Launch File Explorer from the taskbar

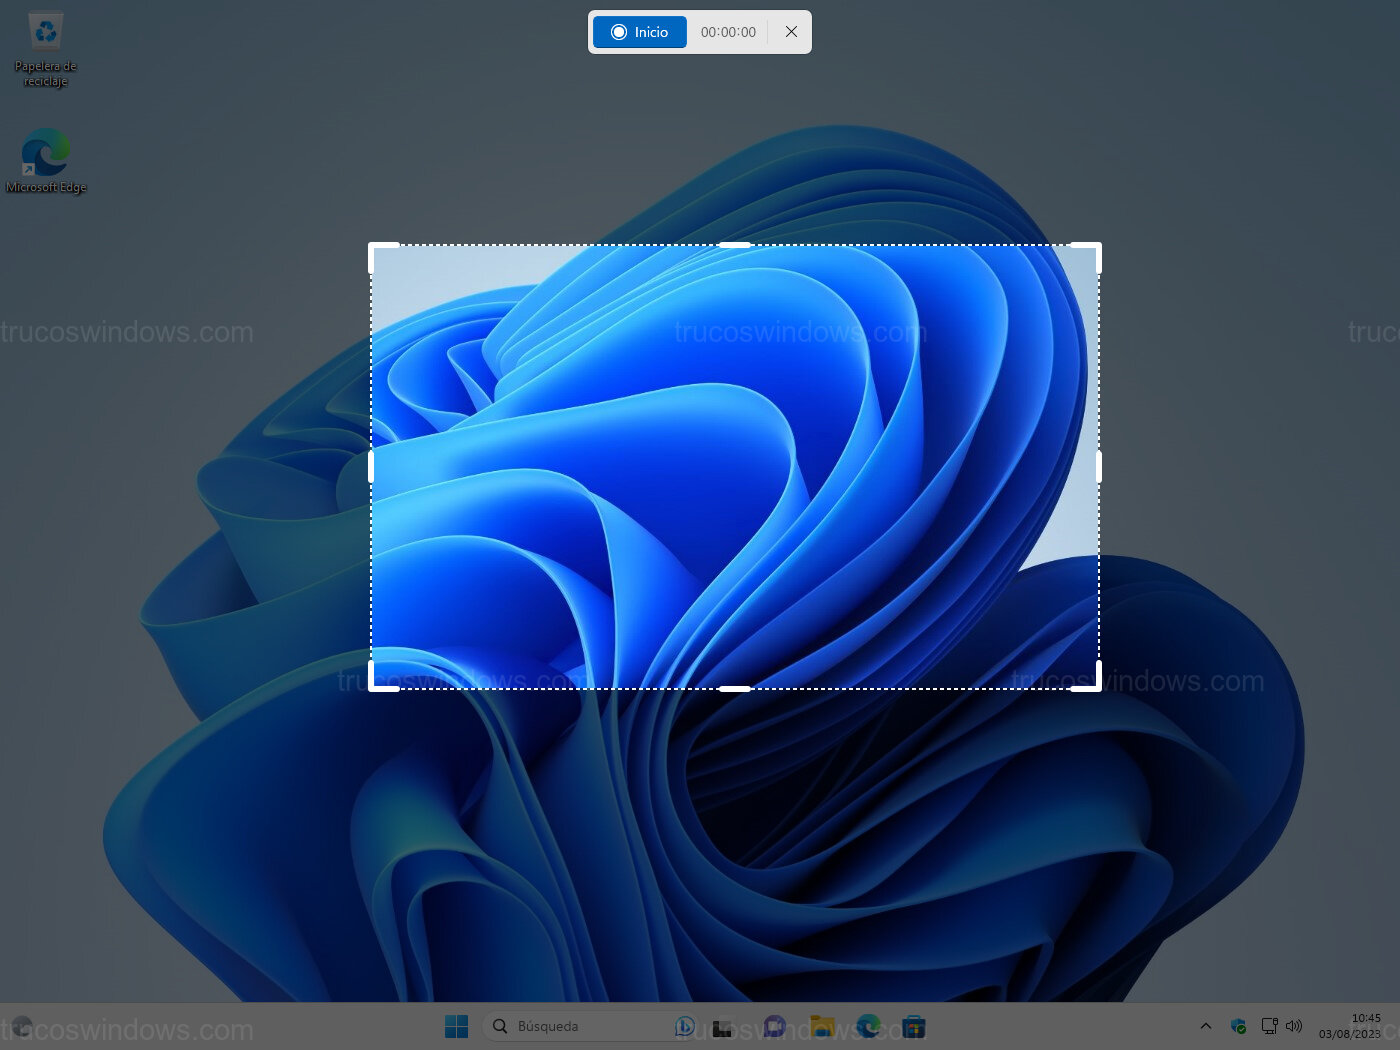pyautogui.click(x=822, y=1027)
